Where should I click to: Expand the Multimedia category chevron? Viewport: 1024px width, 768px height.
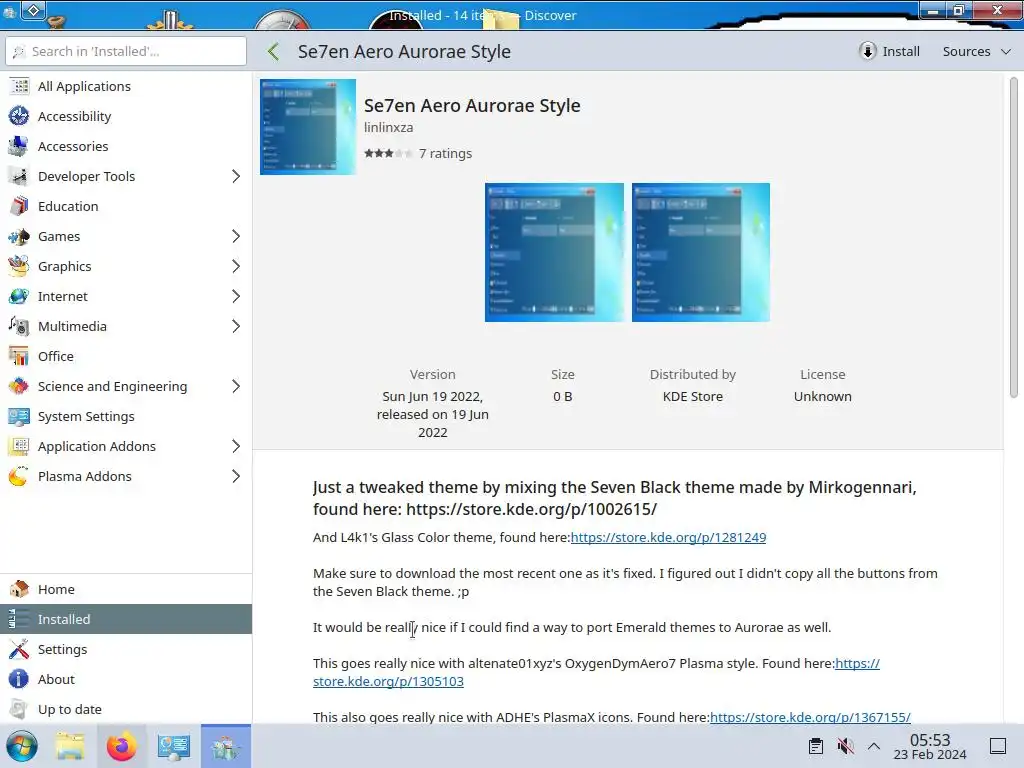[x=236, y=327]
